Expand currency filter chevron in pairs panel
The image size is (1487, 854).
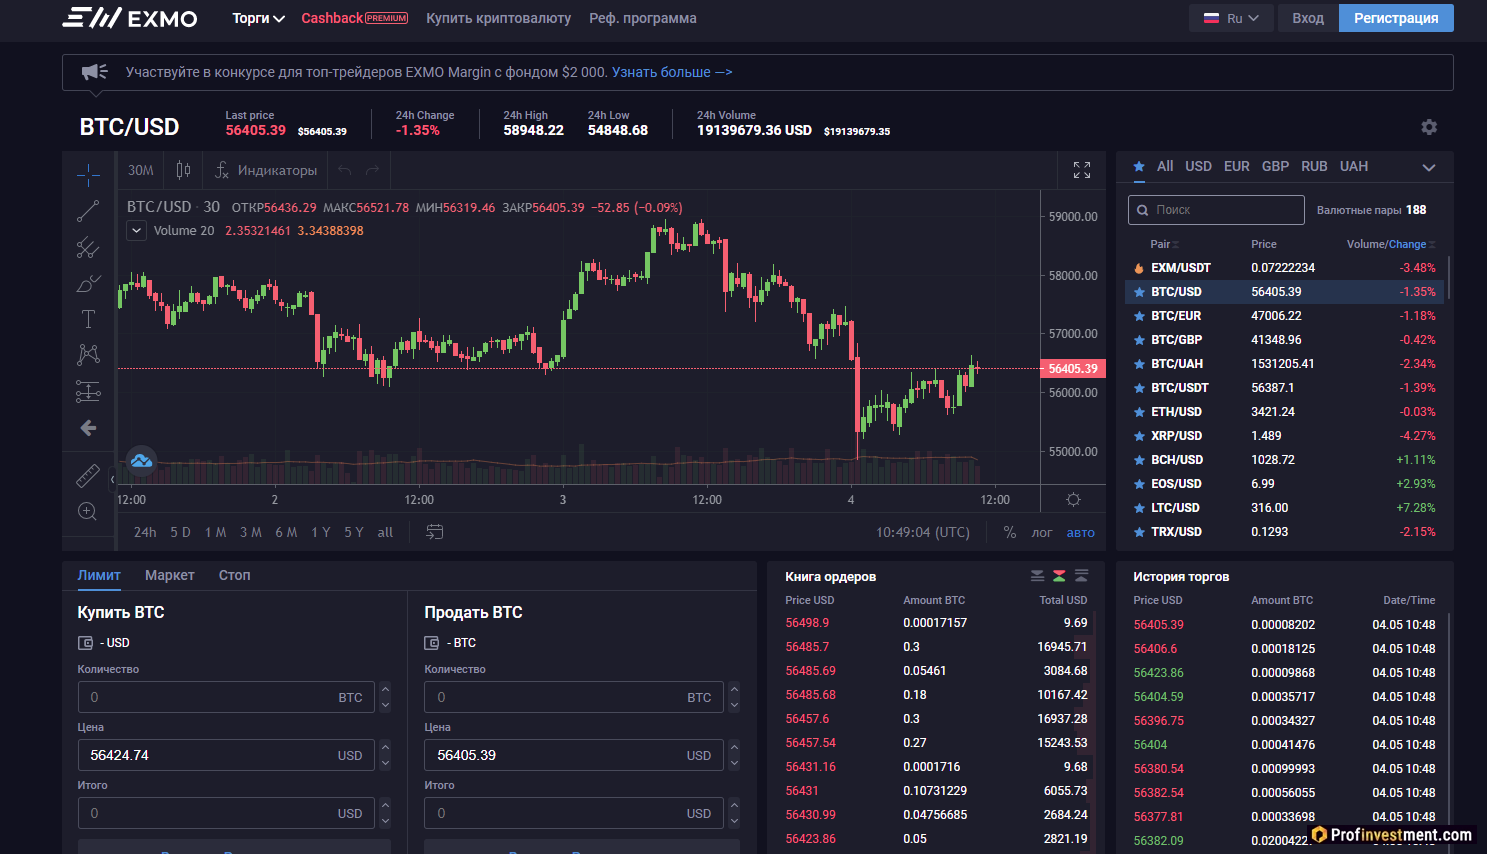[1428, 167]
